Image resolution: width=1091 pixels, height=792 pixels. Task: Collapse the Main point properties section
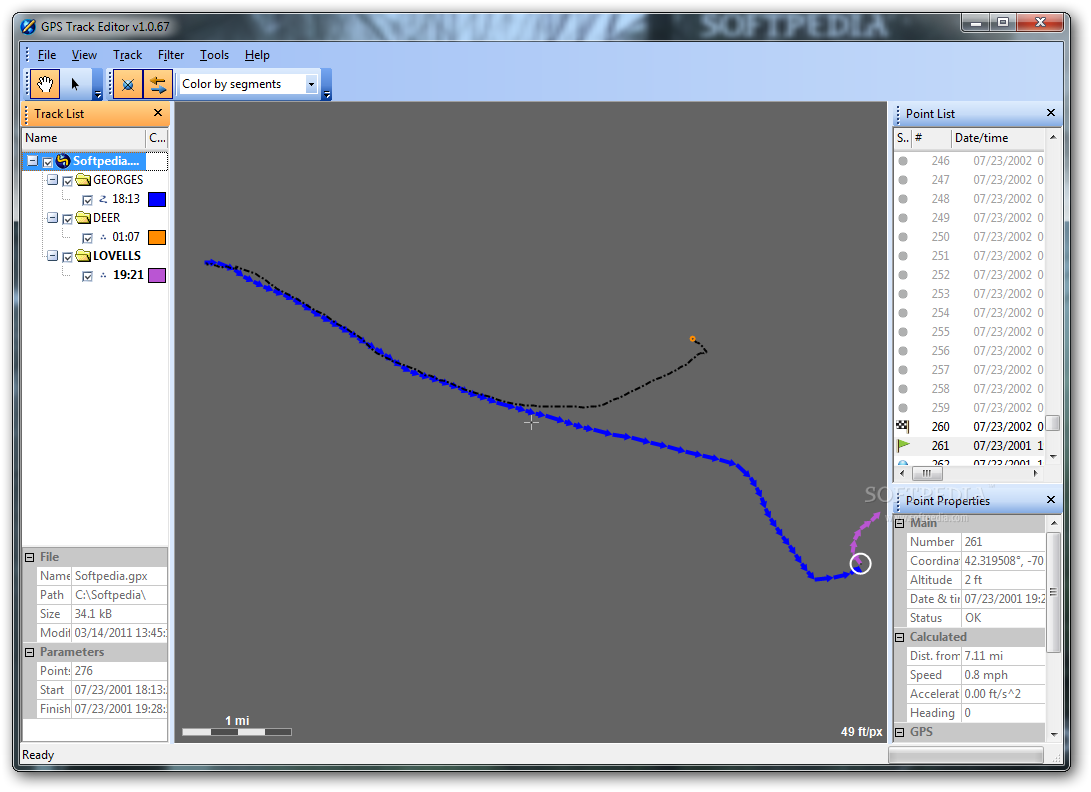(900, 523)
